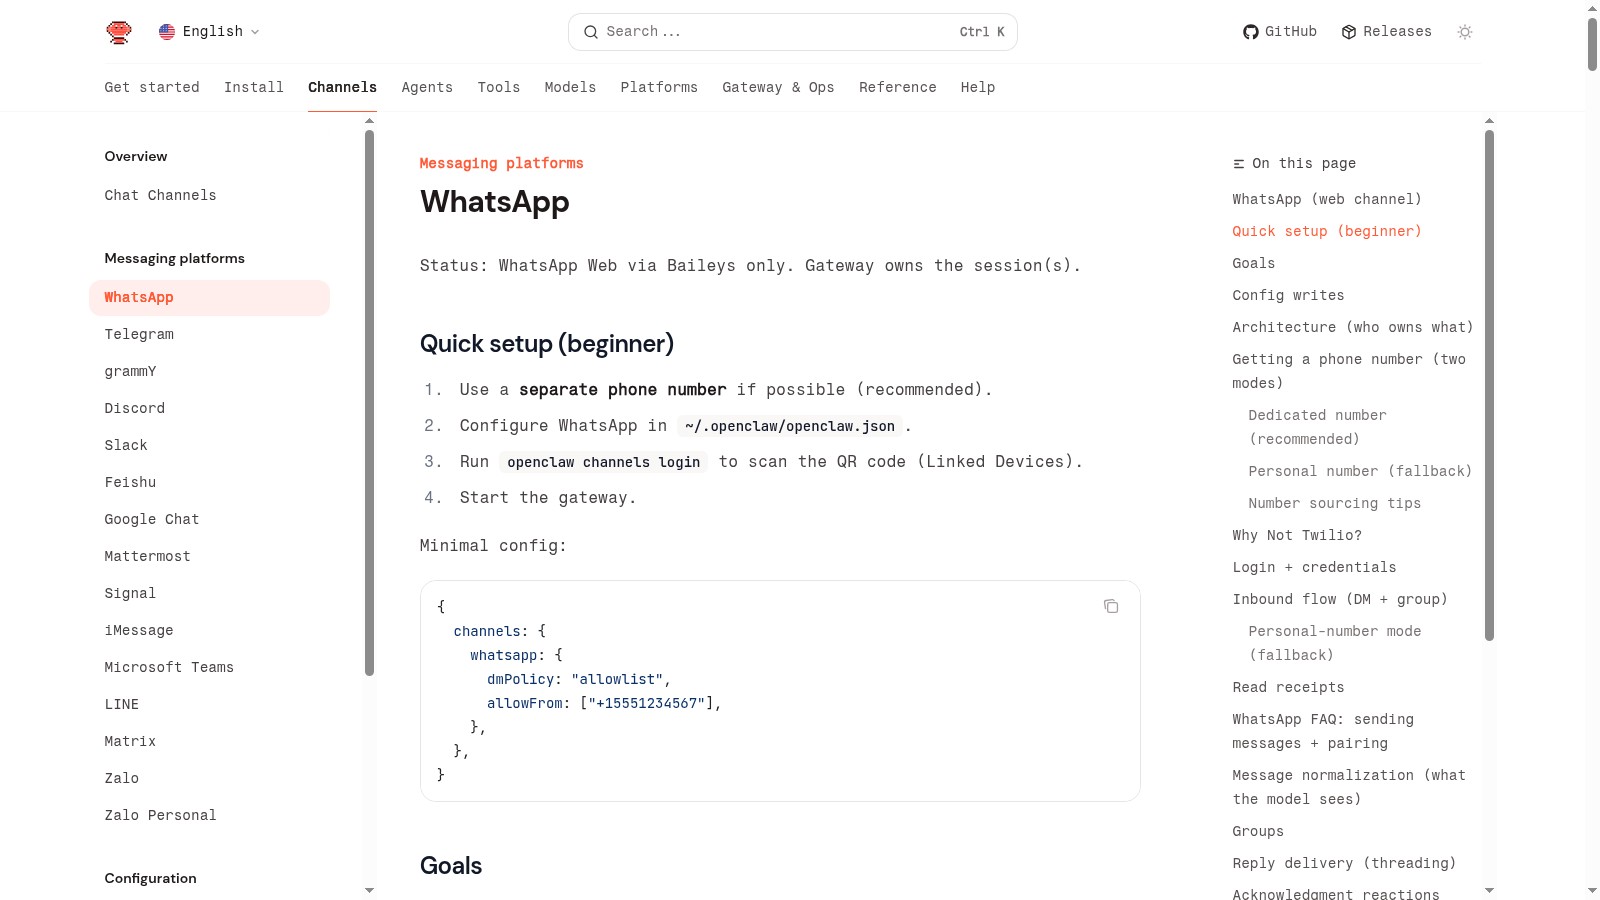Jump to the Read receipts section

tap(1288, 688)
